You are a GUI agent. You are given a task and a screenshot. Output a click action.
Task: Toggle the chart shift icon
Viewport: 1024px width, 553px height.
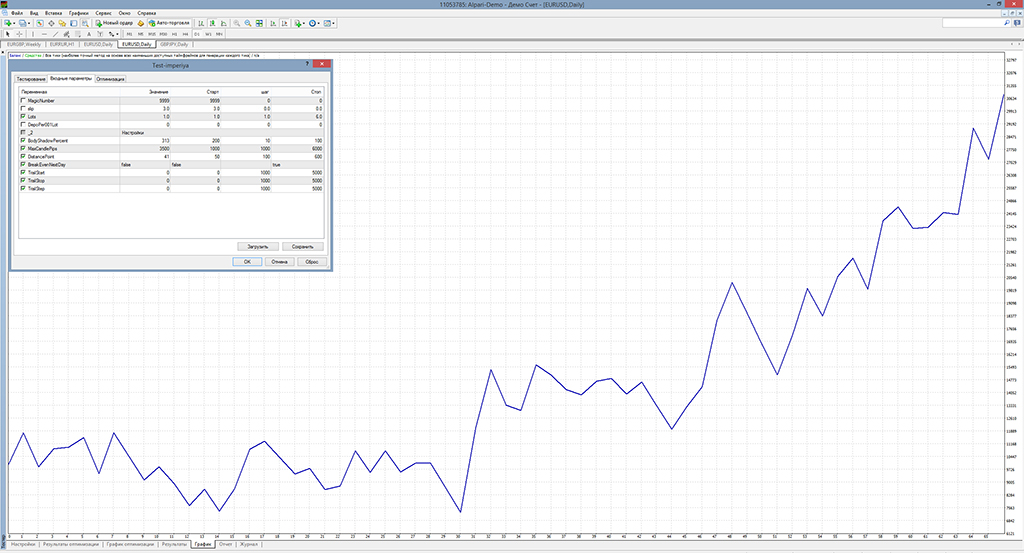(285, 23)
